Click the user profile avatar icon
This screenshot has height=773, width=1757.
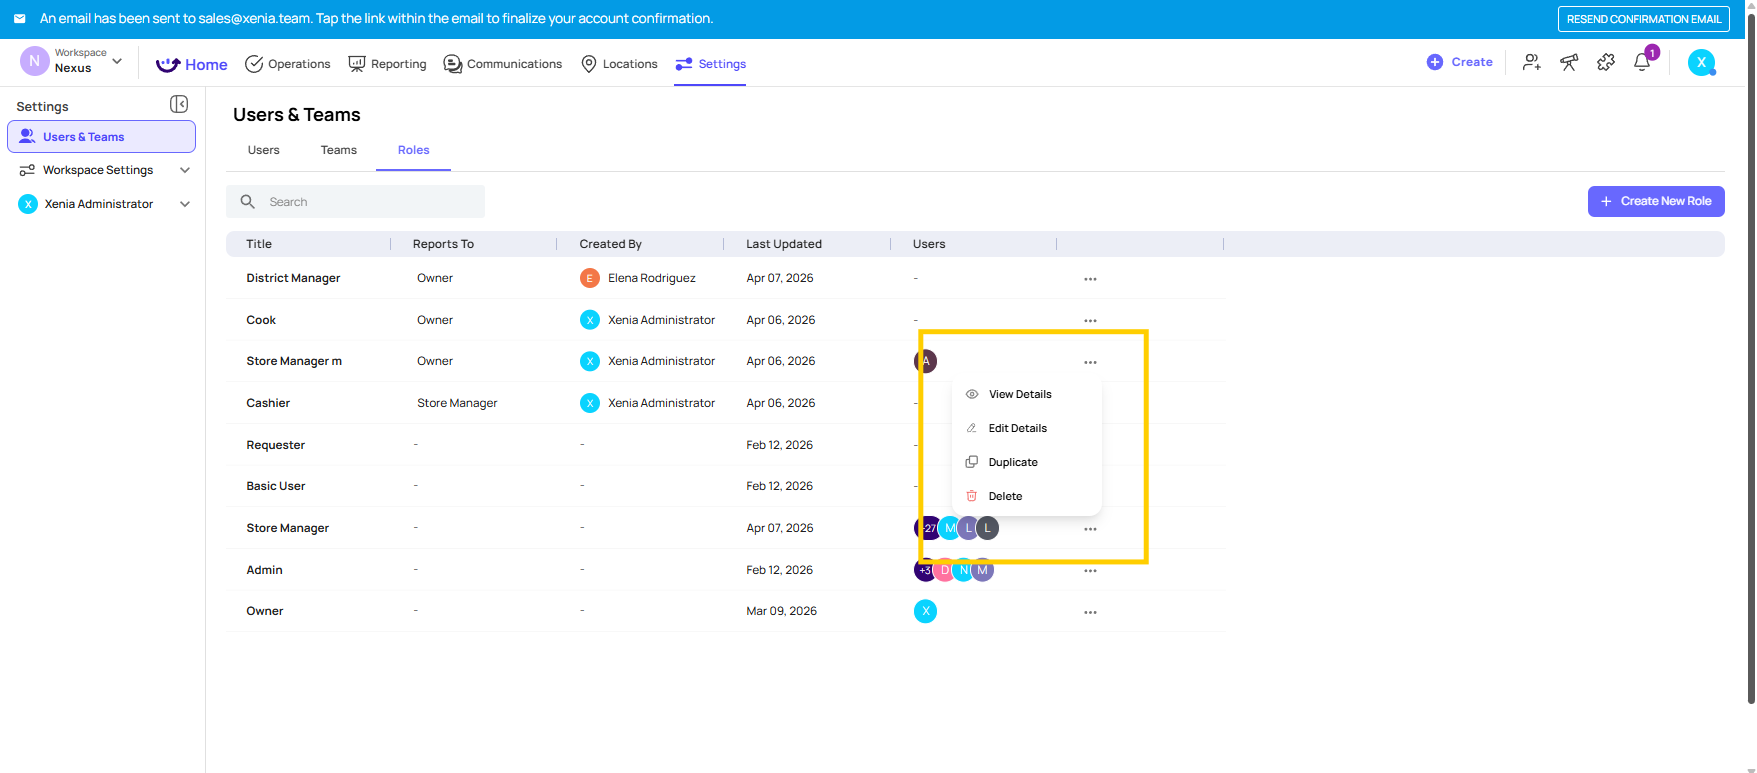1701,63
